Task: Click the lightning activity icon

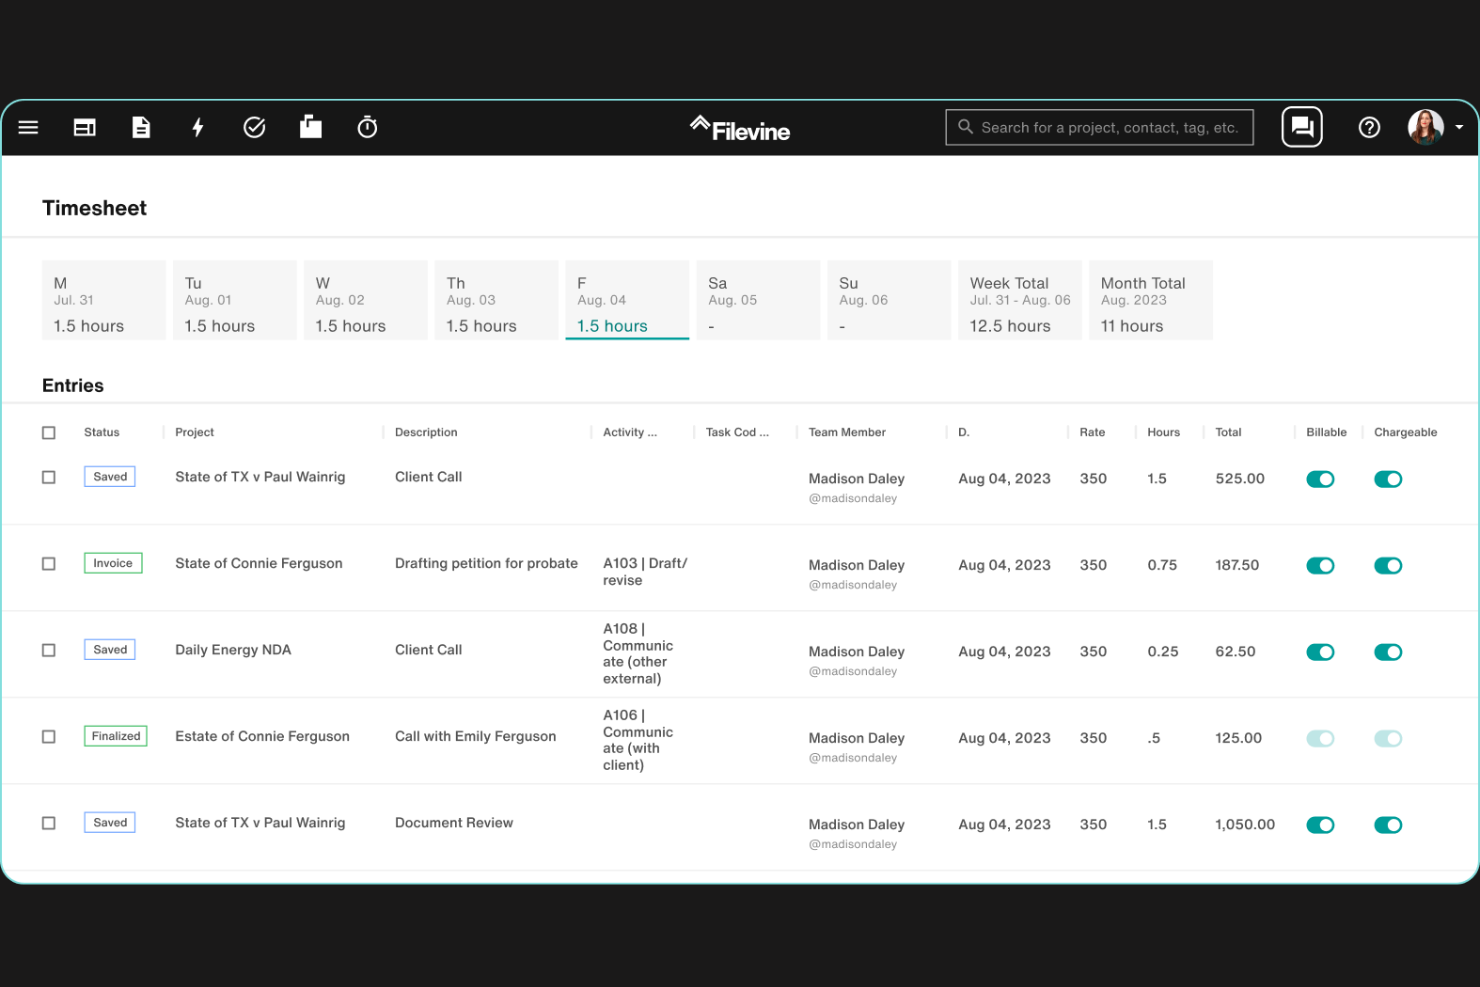Action: click(x=198, y=127)
